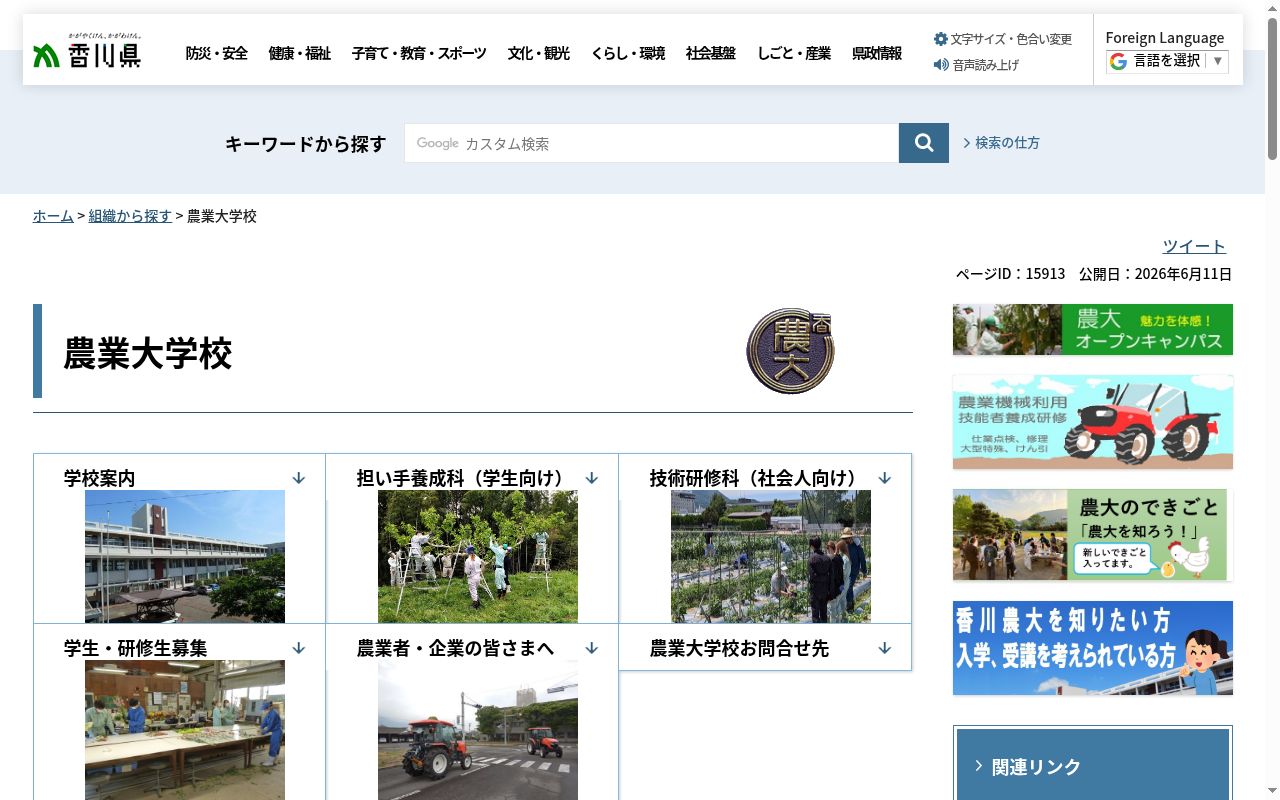Open しごと・産業 menu
Screen dimensions: 1280x800
tap(794, 53)
